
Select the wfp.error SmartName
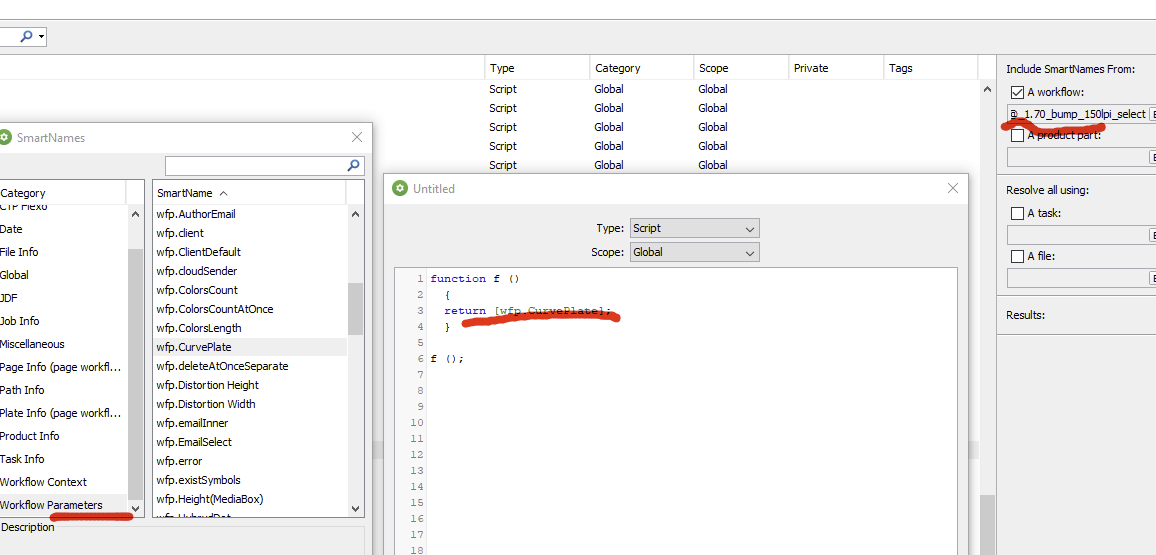pos(250,461)
